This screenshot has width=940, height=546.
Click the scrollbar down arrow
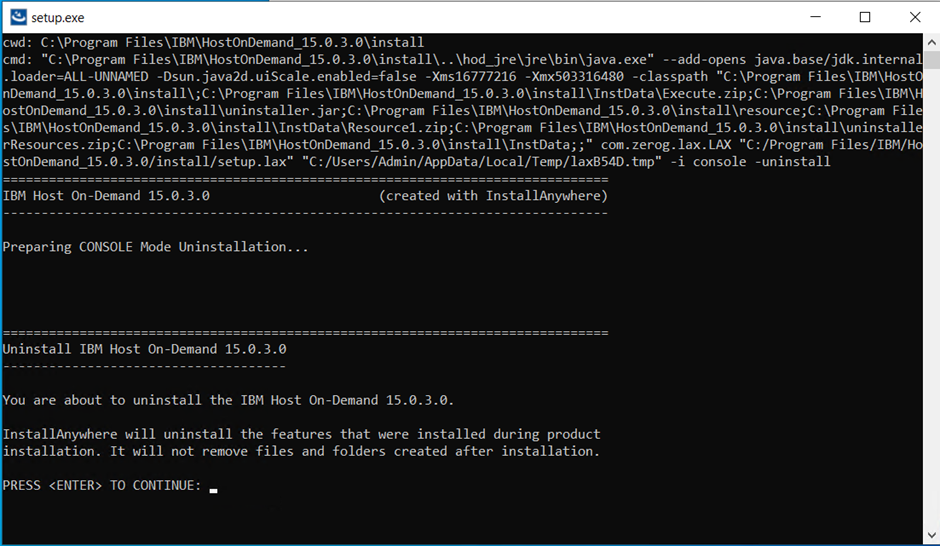point(929,537)
